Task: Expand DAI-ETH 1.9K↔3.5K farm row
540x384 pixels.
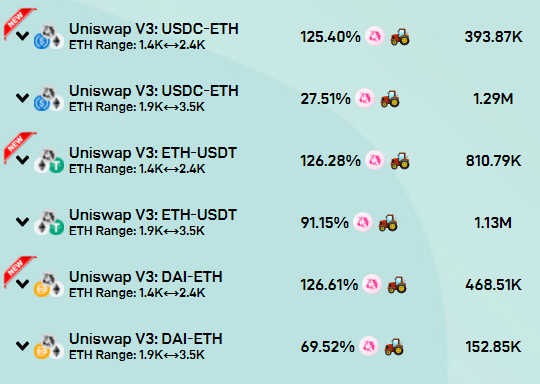Action: pyautogui.click(x=22, y=345)
